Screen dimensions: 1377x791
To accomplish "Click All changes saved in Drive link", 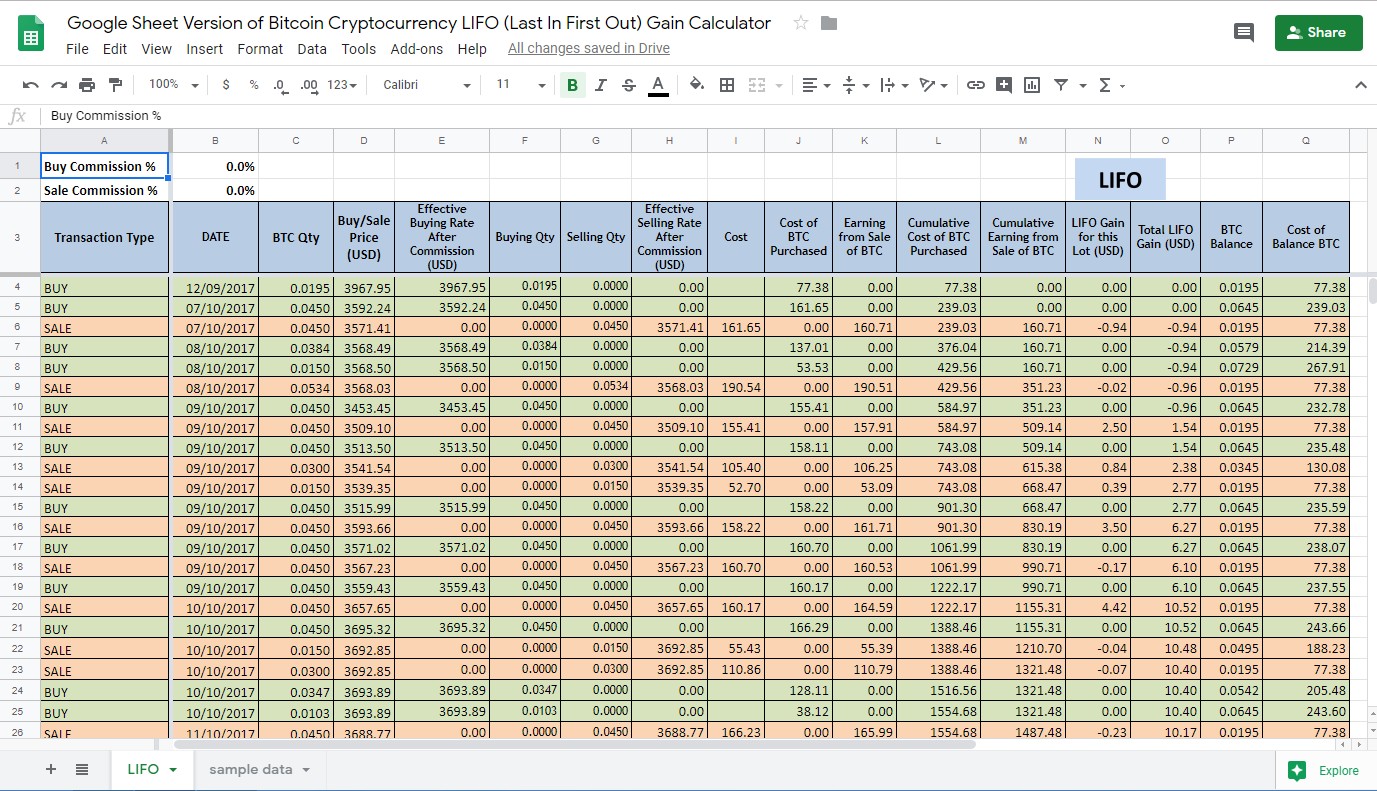I will click(x=589, y=48).
